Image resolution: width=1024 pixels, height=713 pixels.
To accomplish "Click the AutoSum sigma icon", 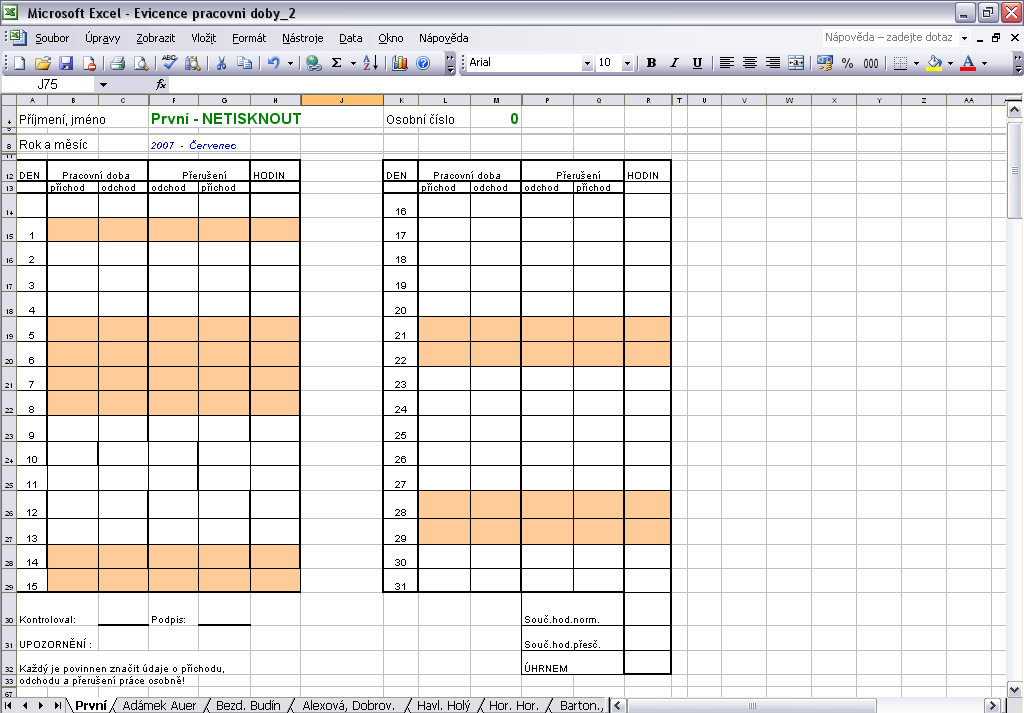I will click(336, 63).
